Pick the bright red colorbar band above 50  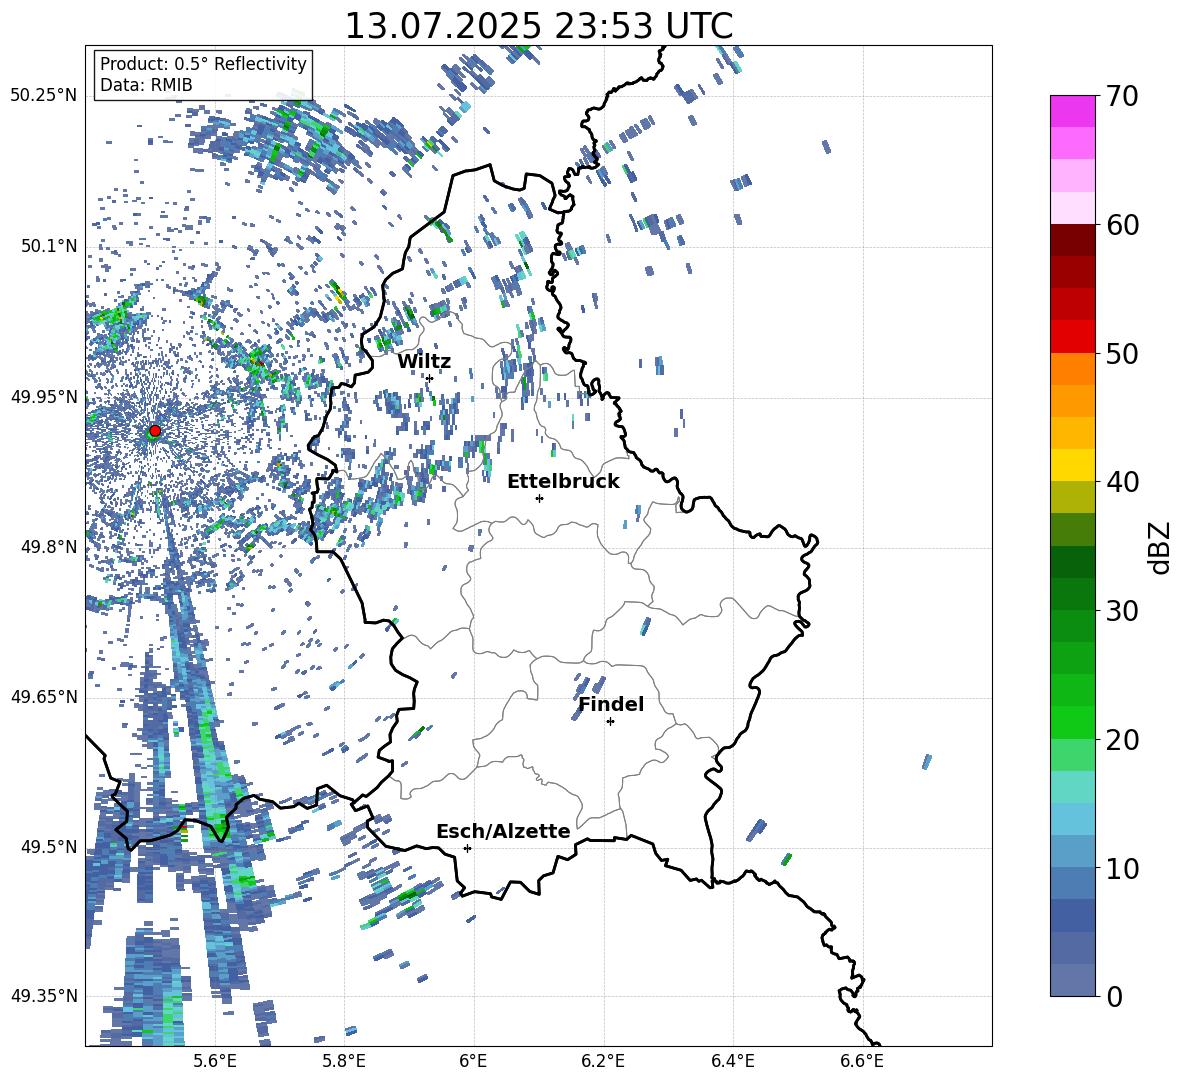click(x=1072, y=337)
